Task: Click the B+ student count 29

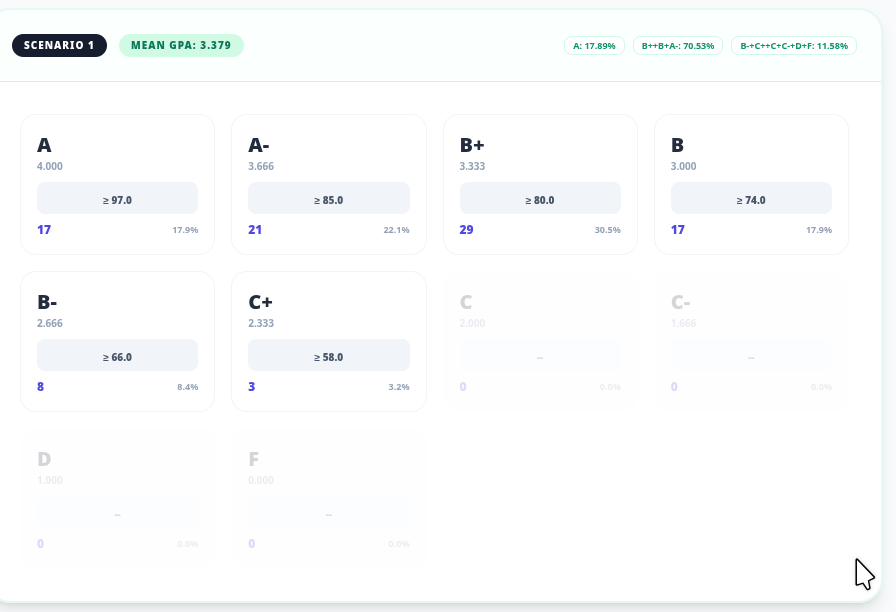Action: [466, 230]
